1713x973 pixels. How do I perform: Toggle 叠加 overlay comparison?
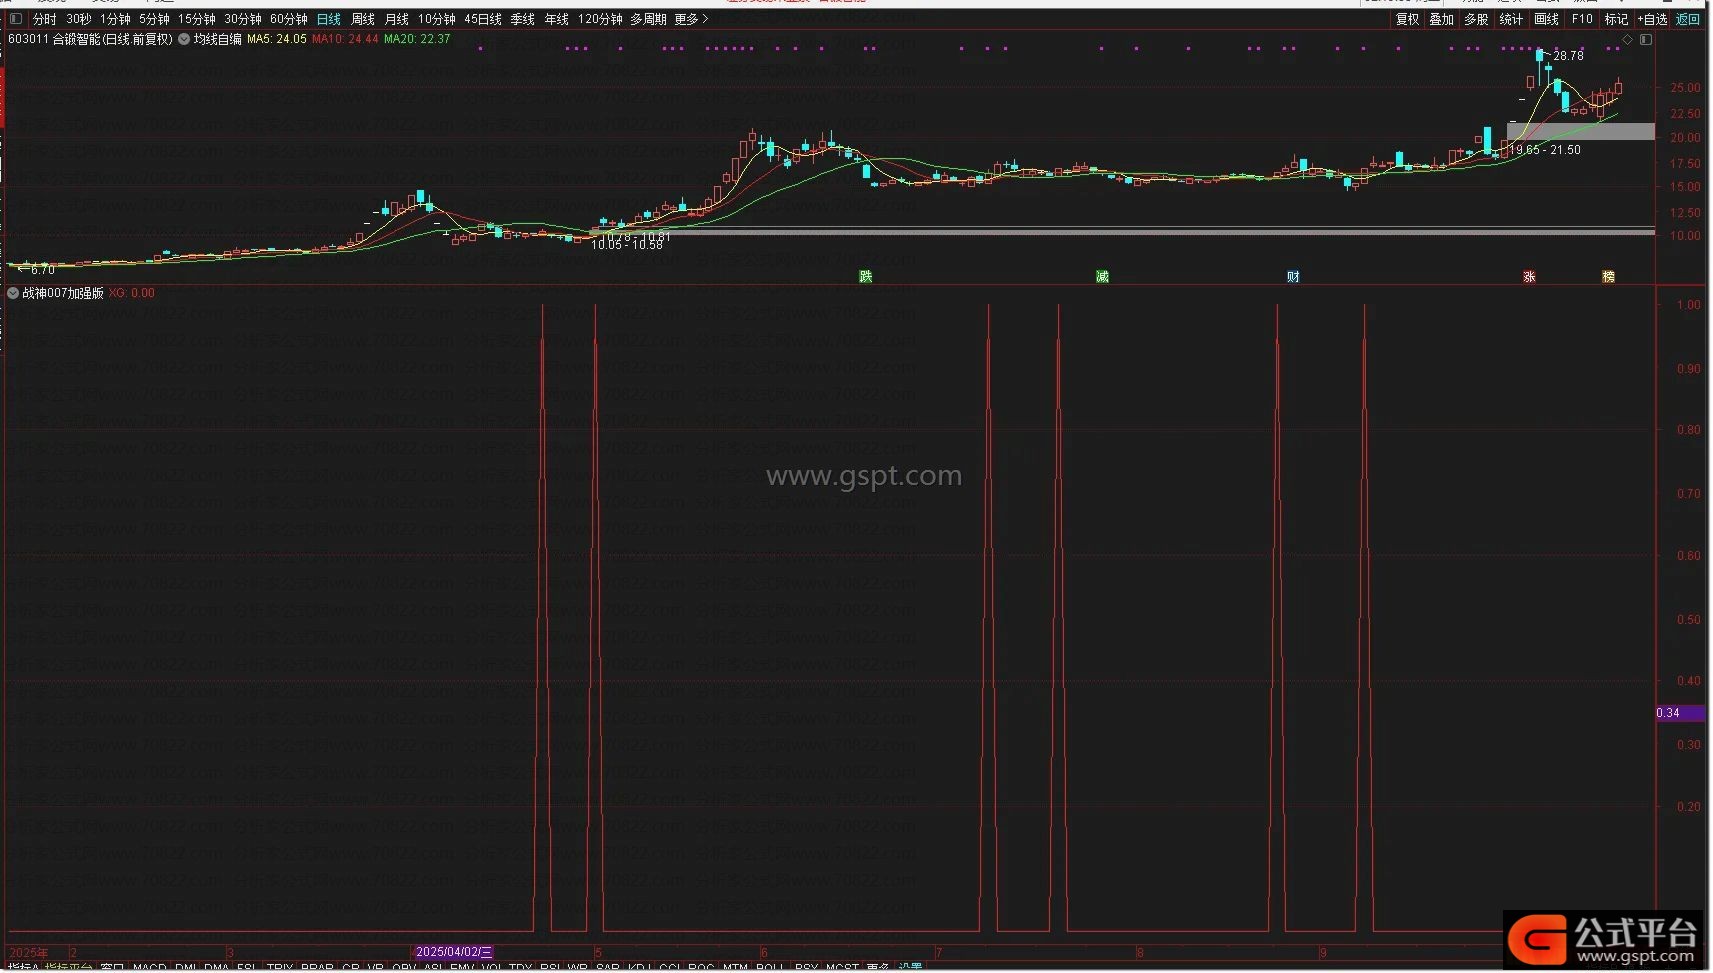click(1441, 19)
